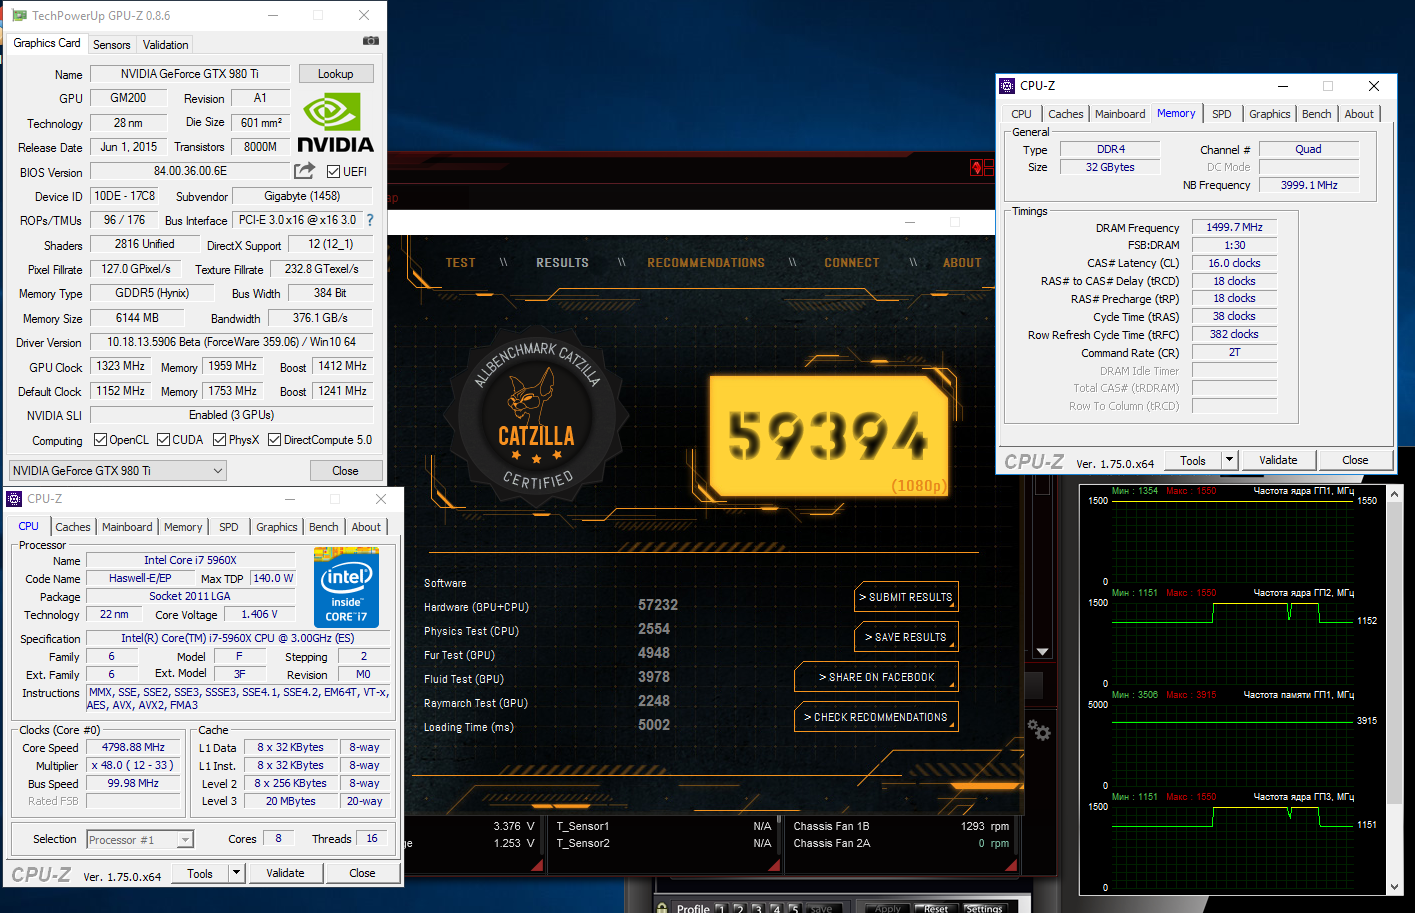This screenshot has height=913, width=1415.
Task: Switch to the Sensors tab in GPU-Z
Action: coord(112,45)
